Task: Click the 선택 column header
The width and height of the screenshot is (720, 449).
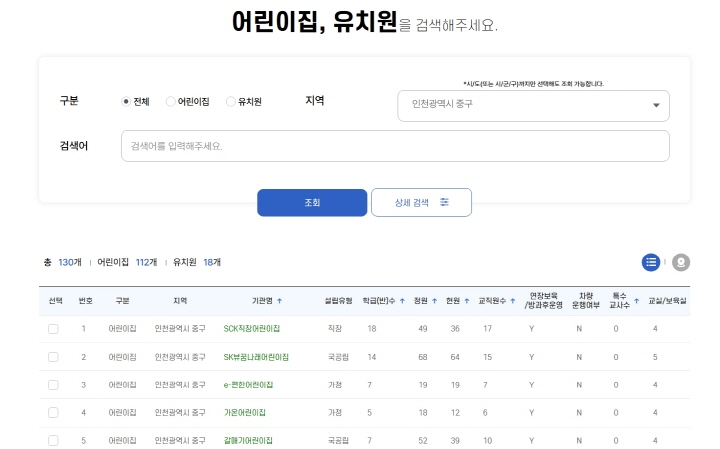Action: pyautogui.click(x=56, y=301)
